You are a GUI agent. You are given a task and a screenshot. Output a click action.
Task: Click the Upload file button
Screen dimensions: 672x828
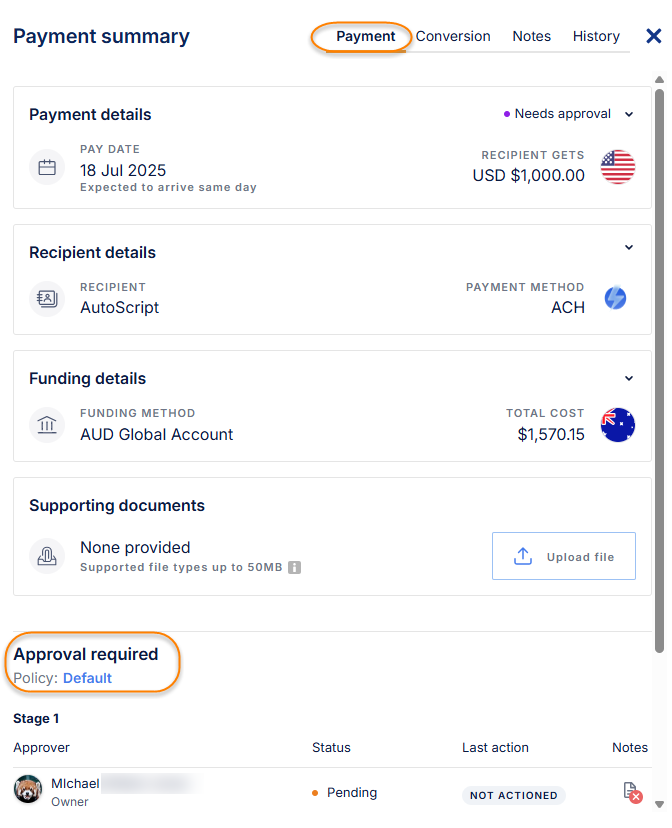click(x=564, y=556)
